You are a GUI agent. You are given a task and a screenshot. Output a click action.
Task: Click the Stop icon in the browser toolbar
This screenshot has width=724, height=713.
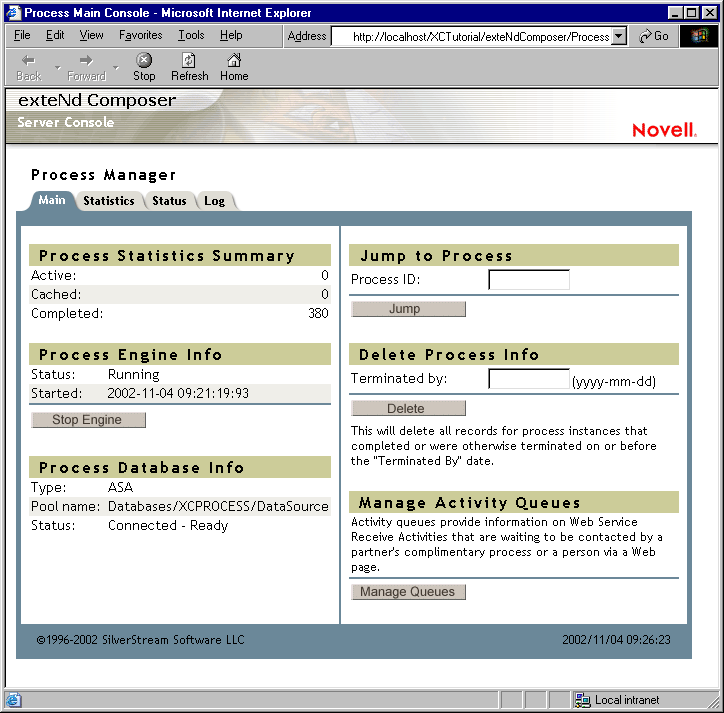pos(144,60)
